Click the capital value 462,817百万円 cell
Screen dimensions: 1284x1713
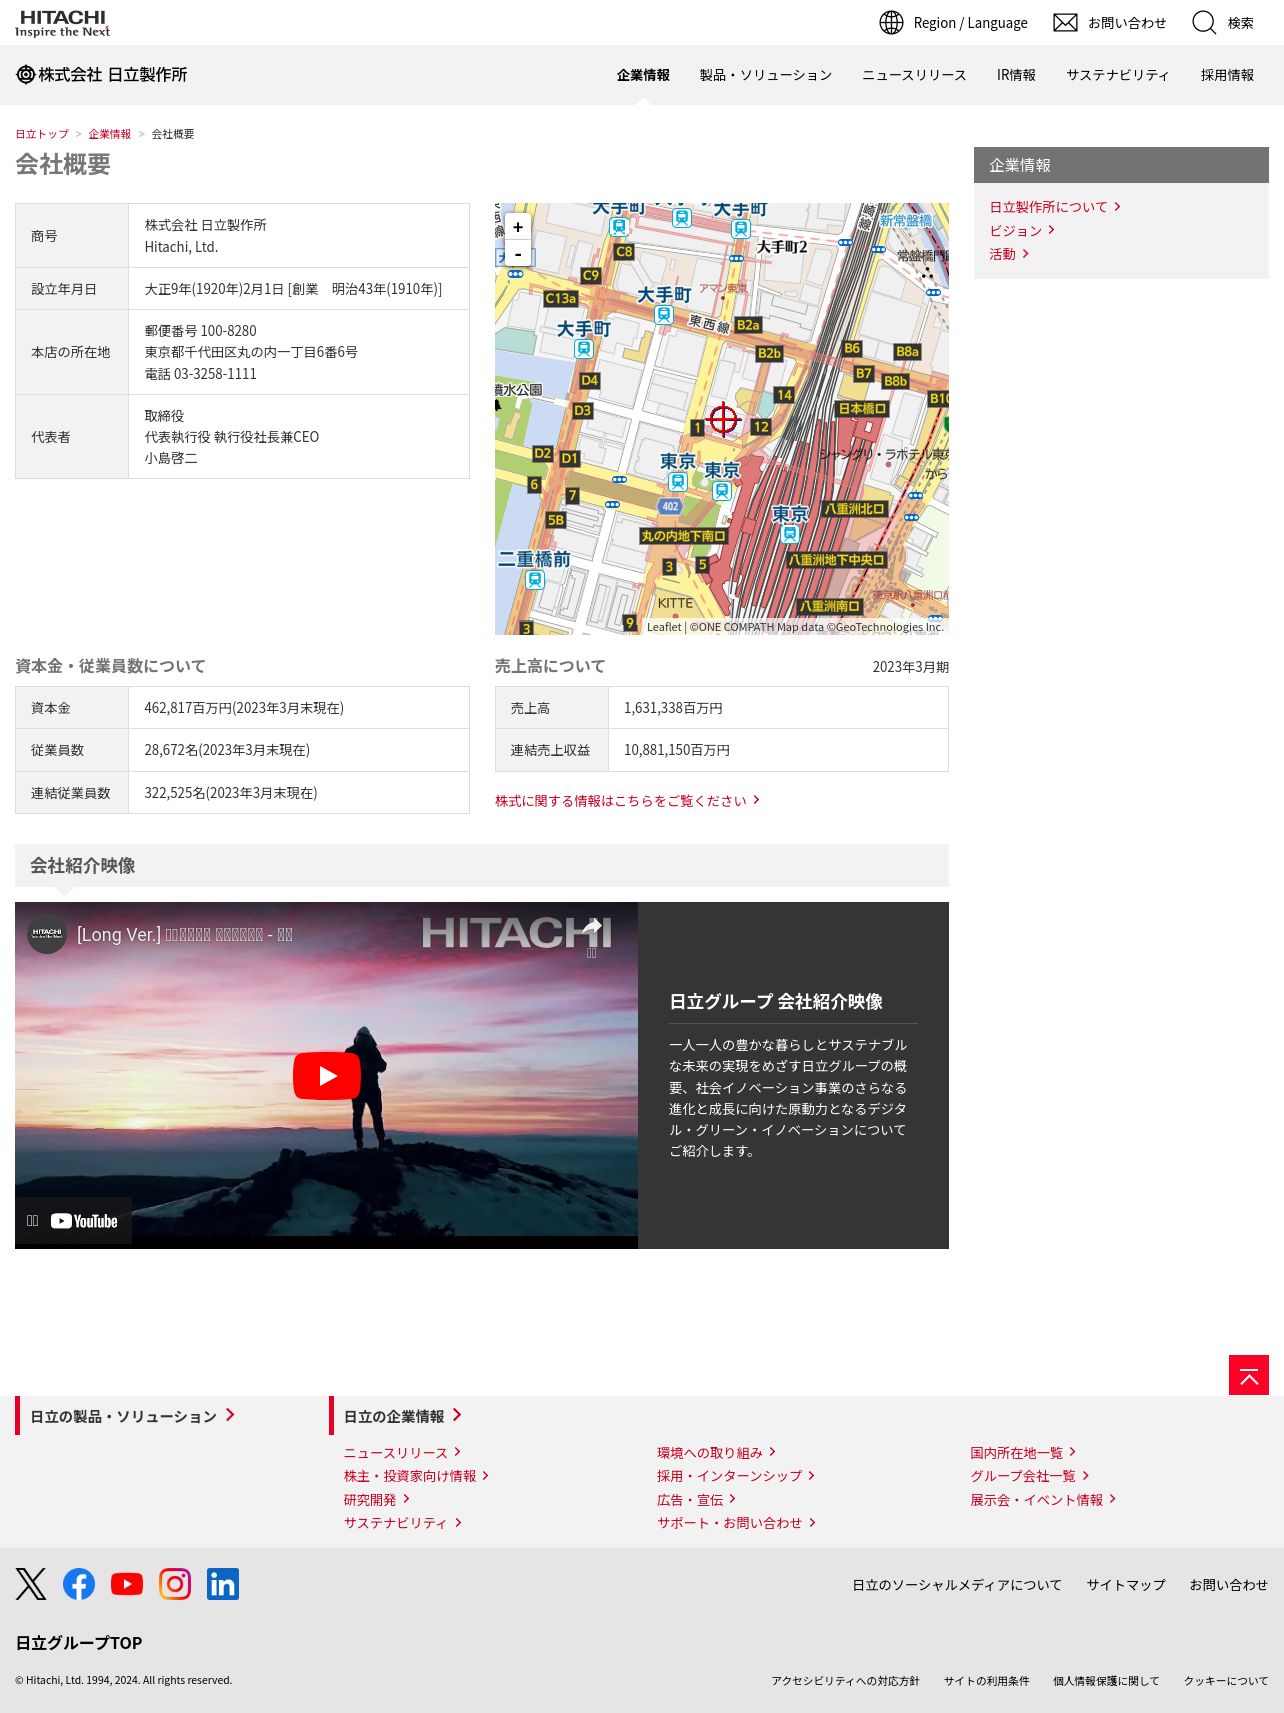(299, 708)
